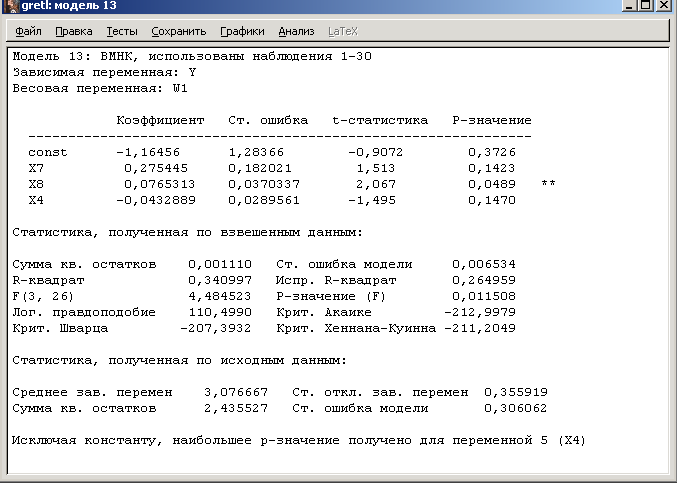Open the Файл menu
The width and height of the screenshot is (677, 483).
28,32
